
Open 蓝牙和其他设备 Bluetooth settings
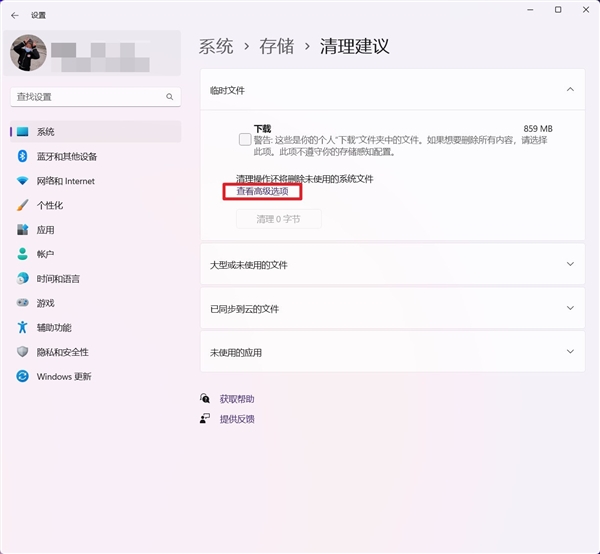(66, 157)
